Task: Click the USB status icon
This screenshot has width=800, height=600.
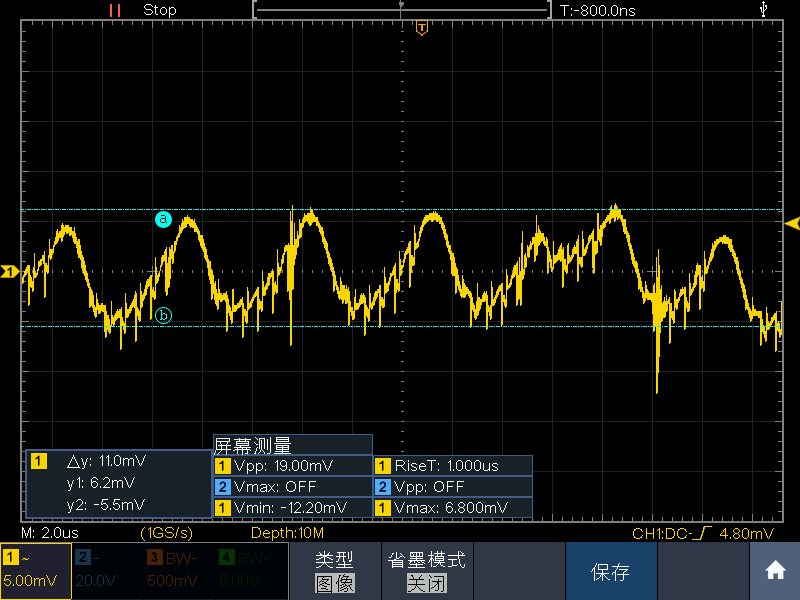Action: (763, 9)
